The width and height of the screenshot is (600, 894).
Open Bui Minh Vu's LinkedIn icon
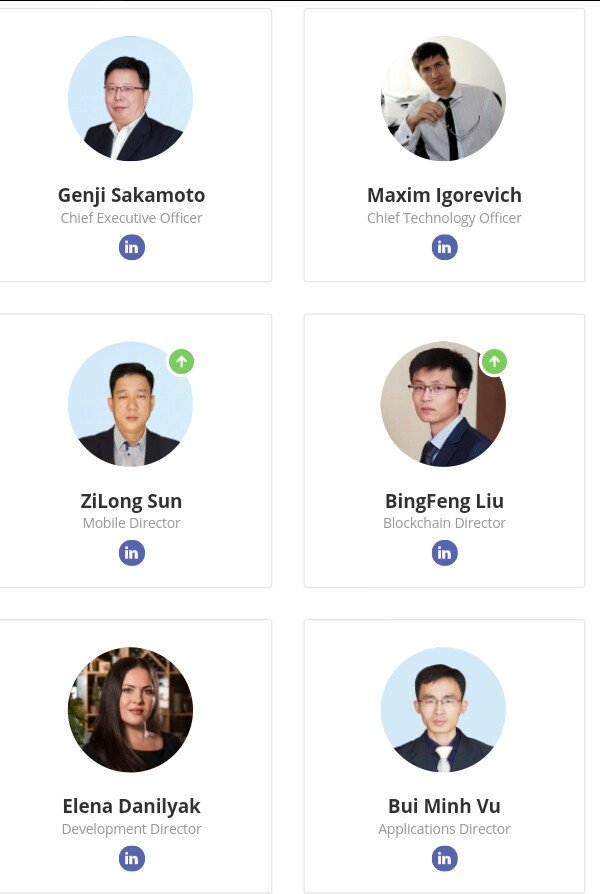[445, 858]
